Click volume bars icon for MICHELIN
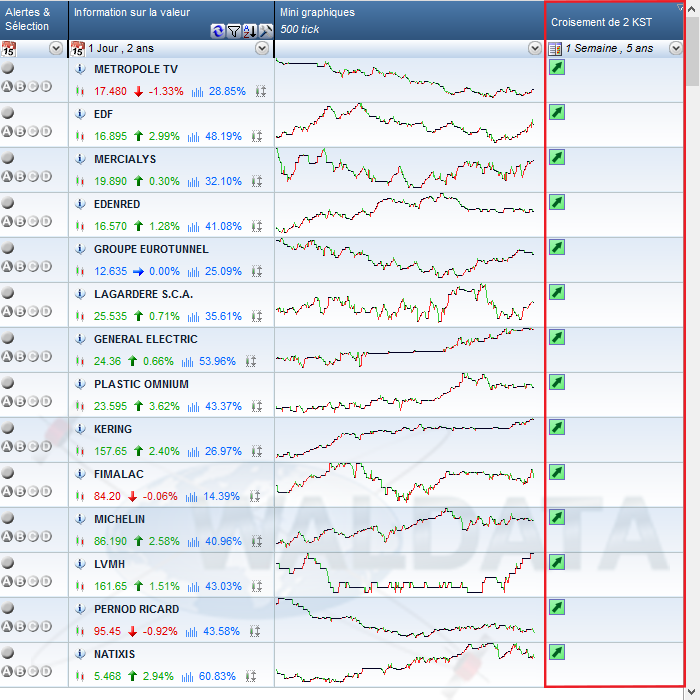 tap(193, 542)
